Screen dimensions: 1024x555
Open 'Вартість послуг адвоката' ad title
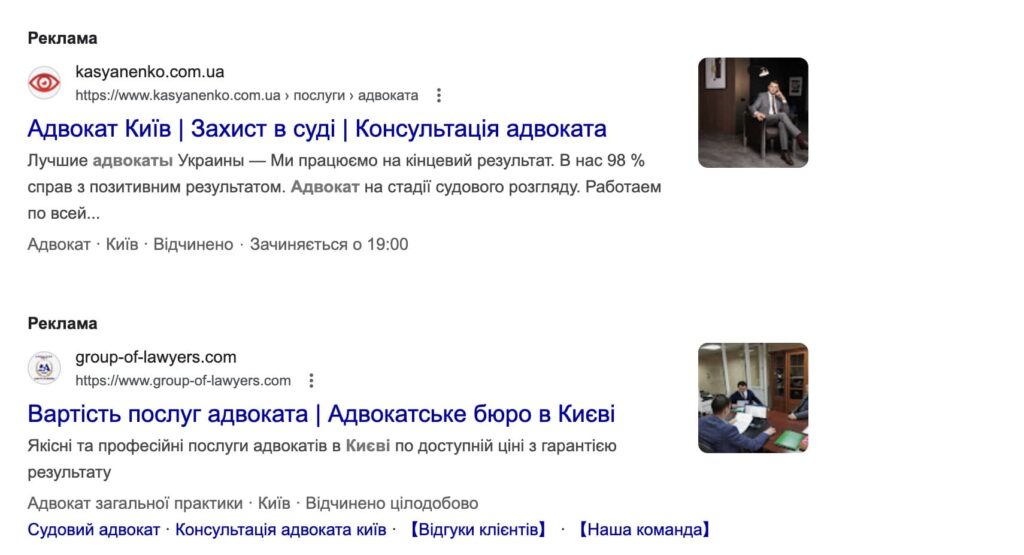point(321,414)
